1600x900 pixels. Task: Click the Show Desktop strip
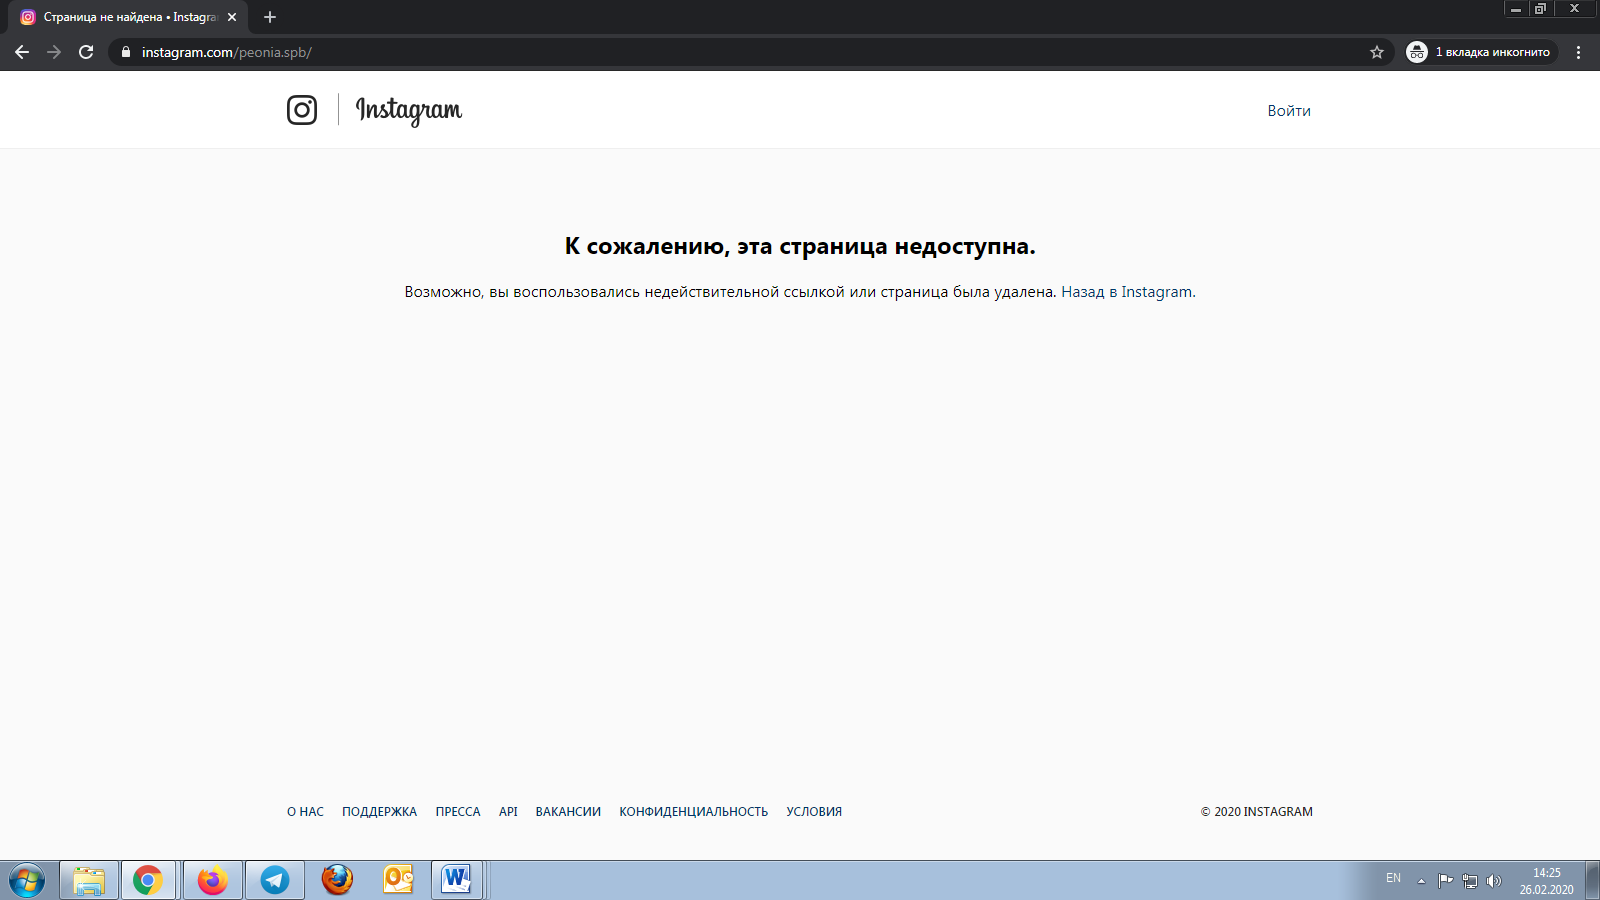coord(1592,881)
